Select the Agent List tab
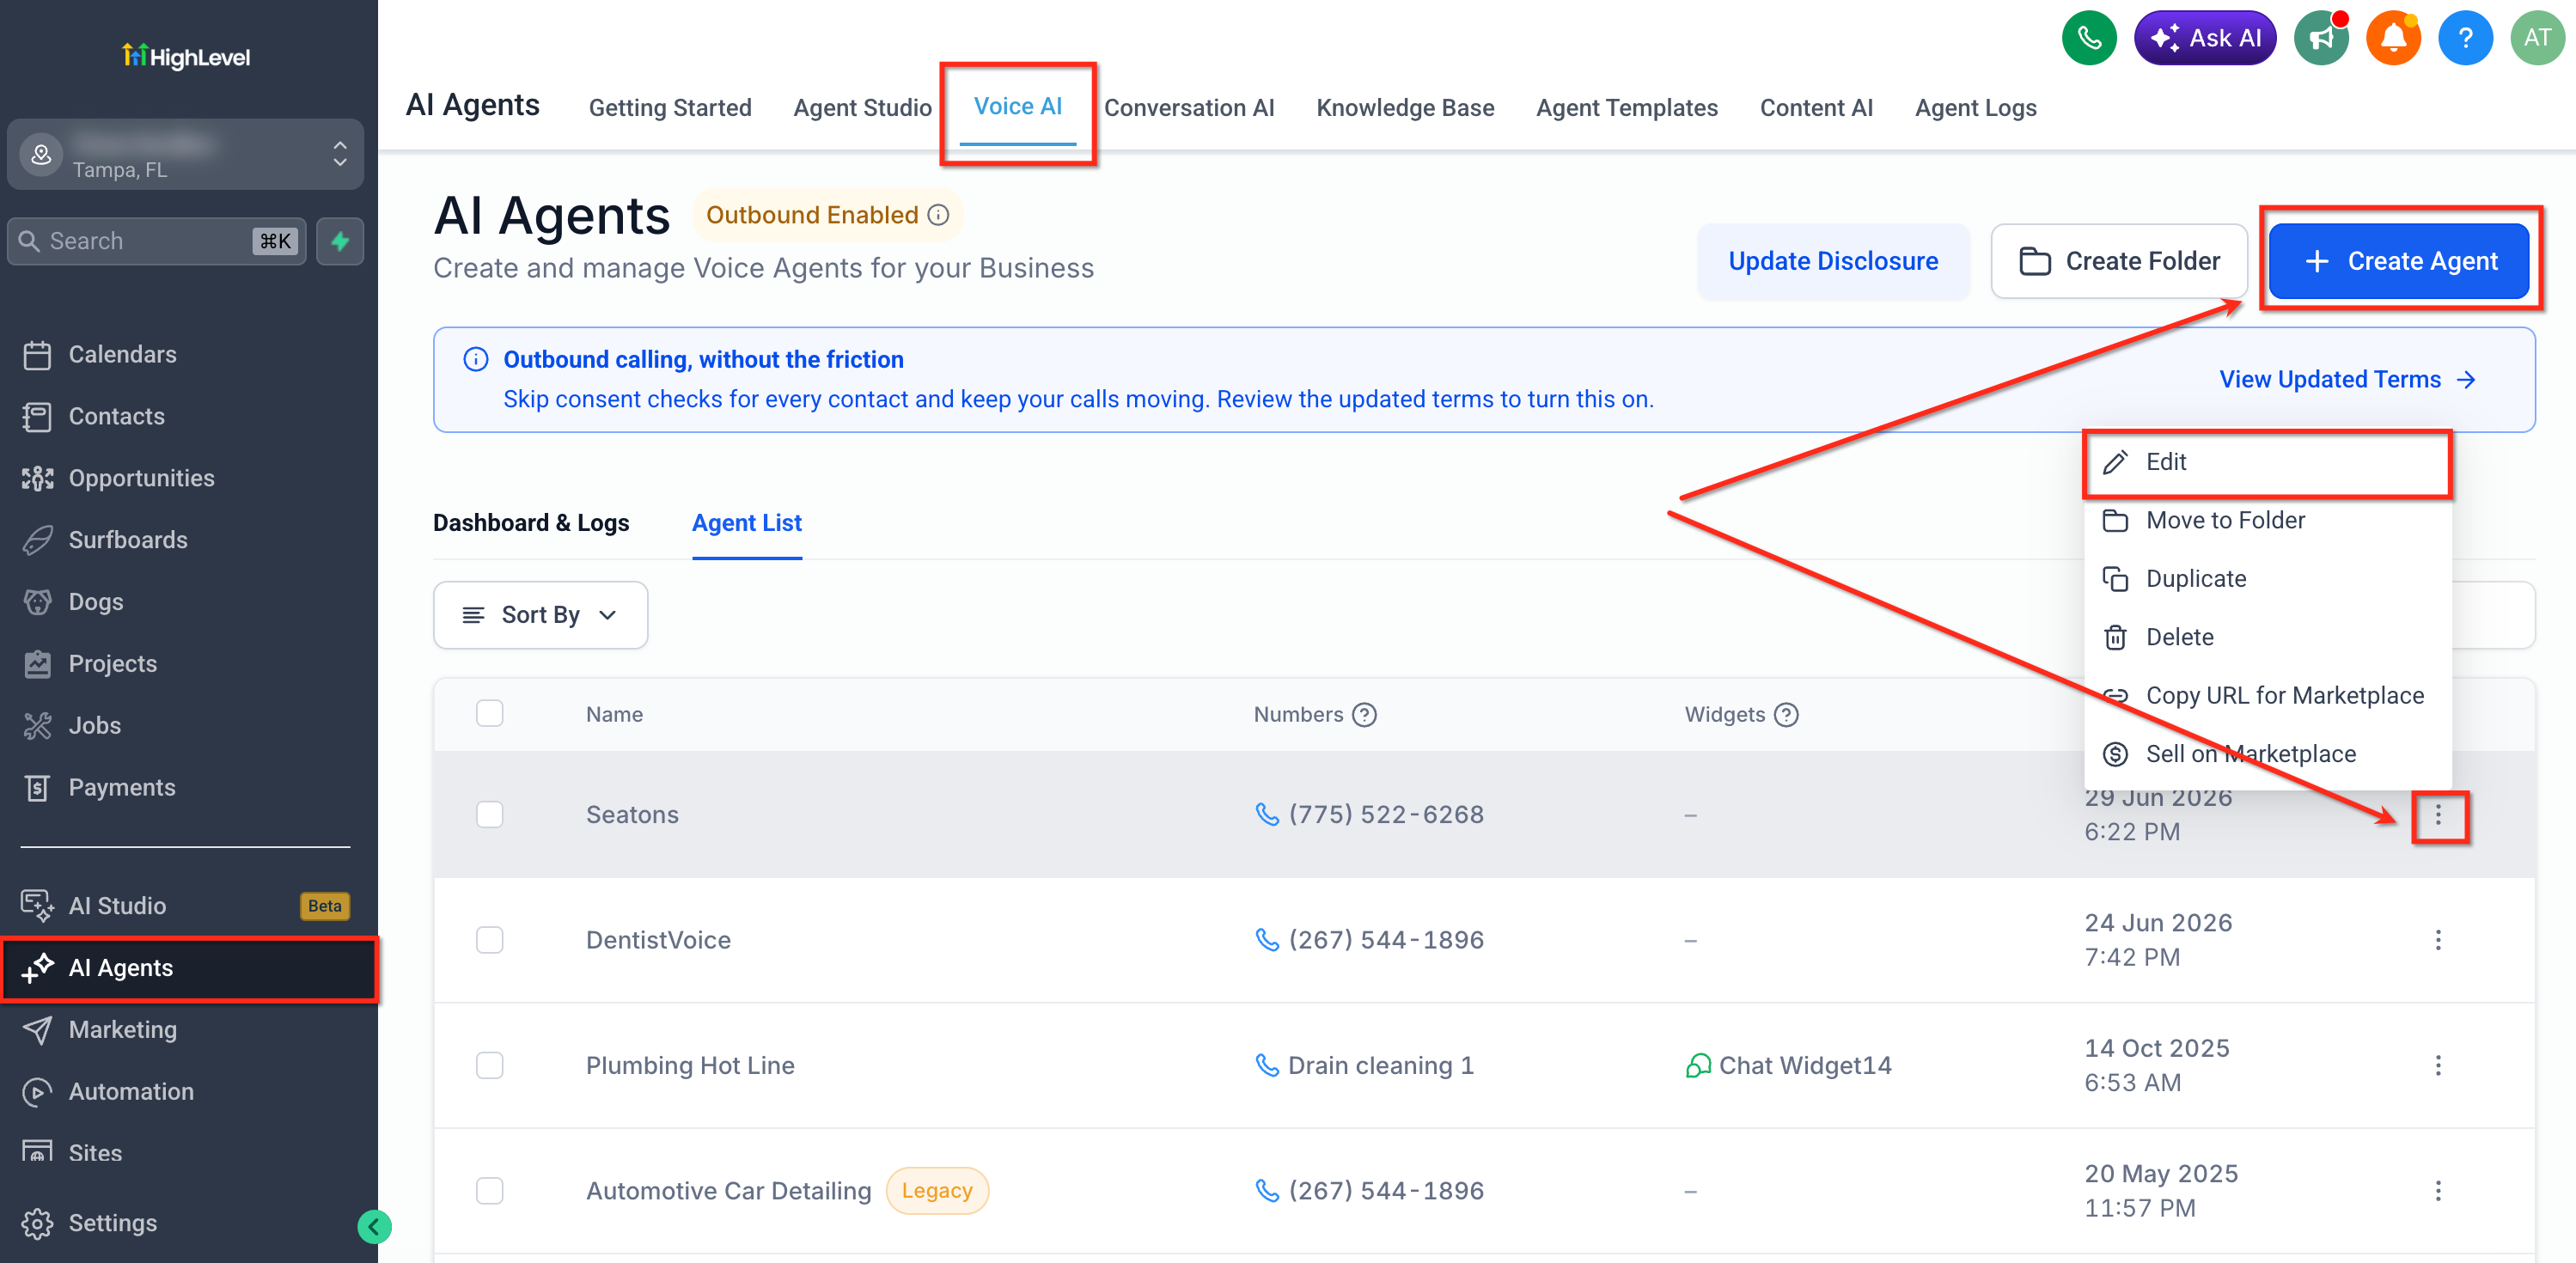2576x1263 pixels. coord(747,523)
